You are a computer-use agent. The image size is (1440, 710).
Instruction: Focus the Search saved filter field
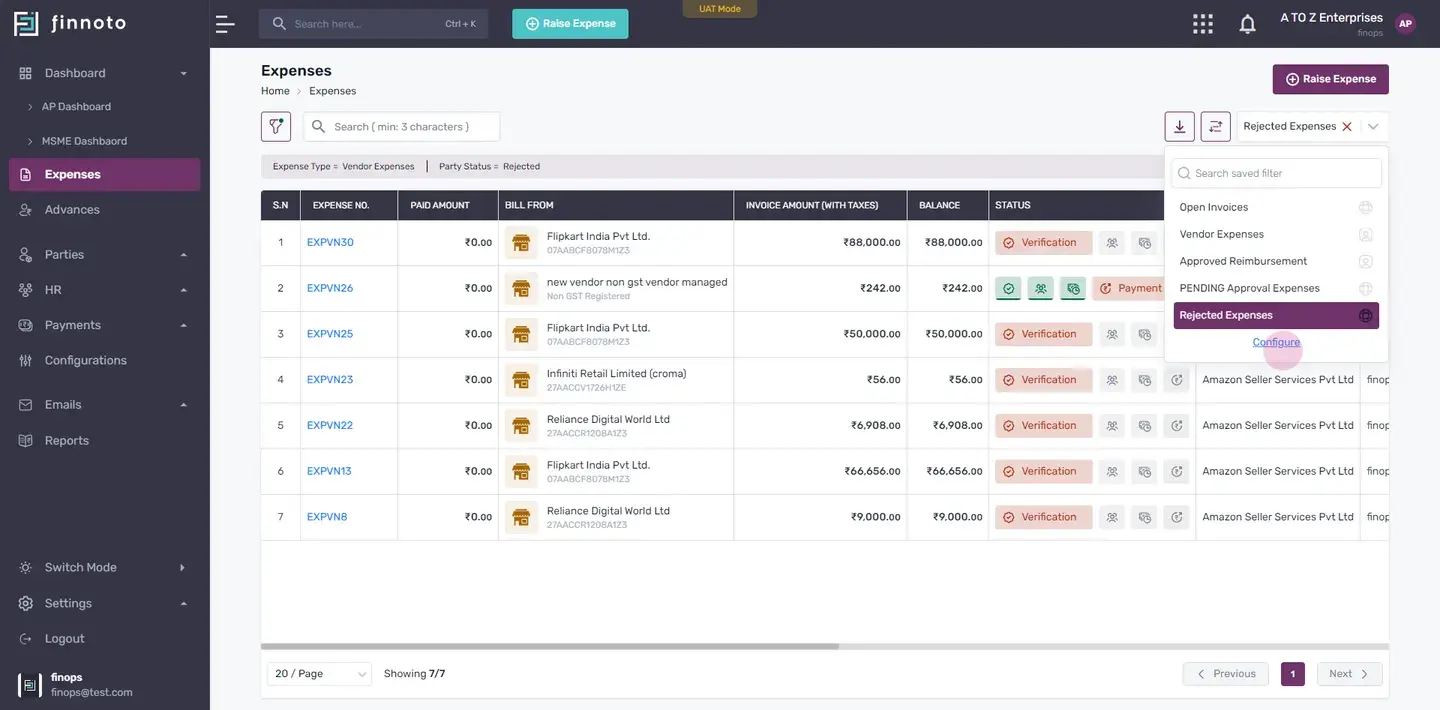(x=1276, y=173)
